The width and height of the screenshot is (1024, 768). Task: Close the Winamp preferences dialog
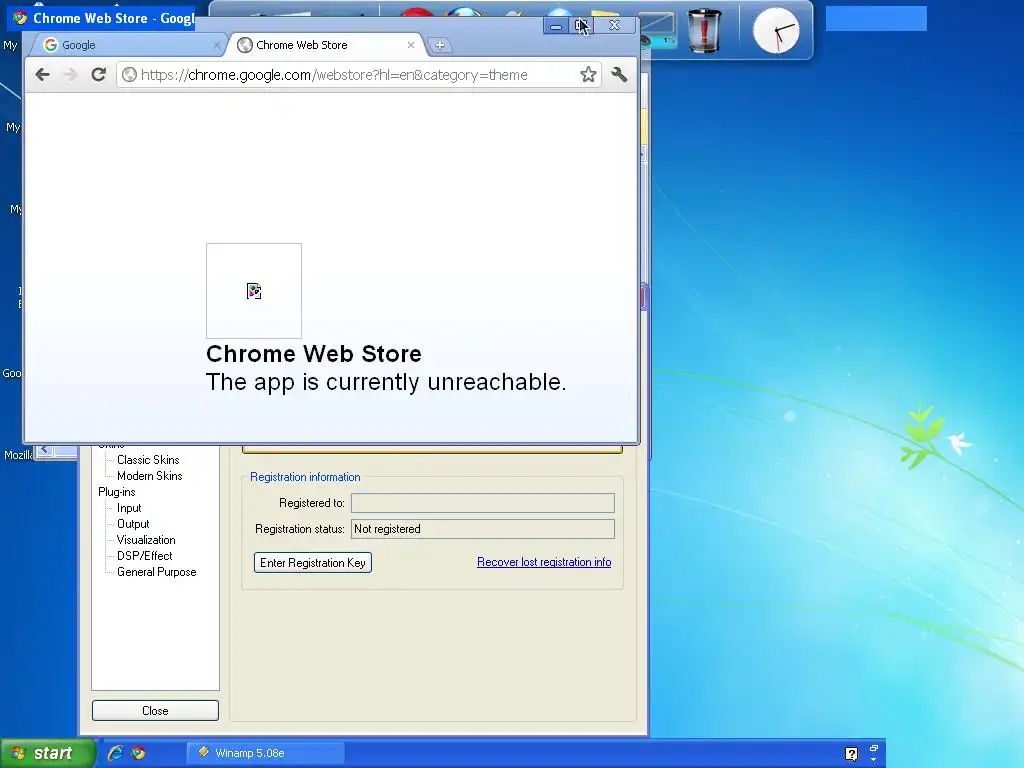click(155, 711)
